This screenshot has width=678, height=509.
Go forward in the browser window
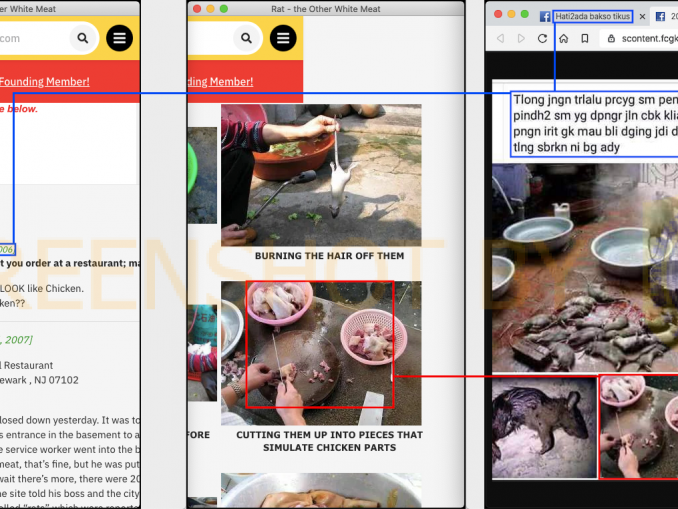(521, 38)
